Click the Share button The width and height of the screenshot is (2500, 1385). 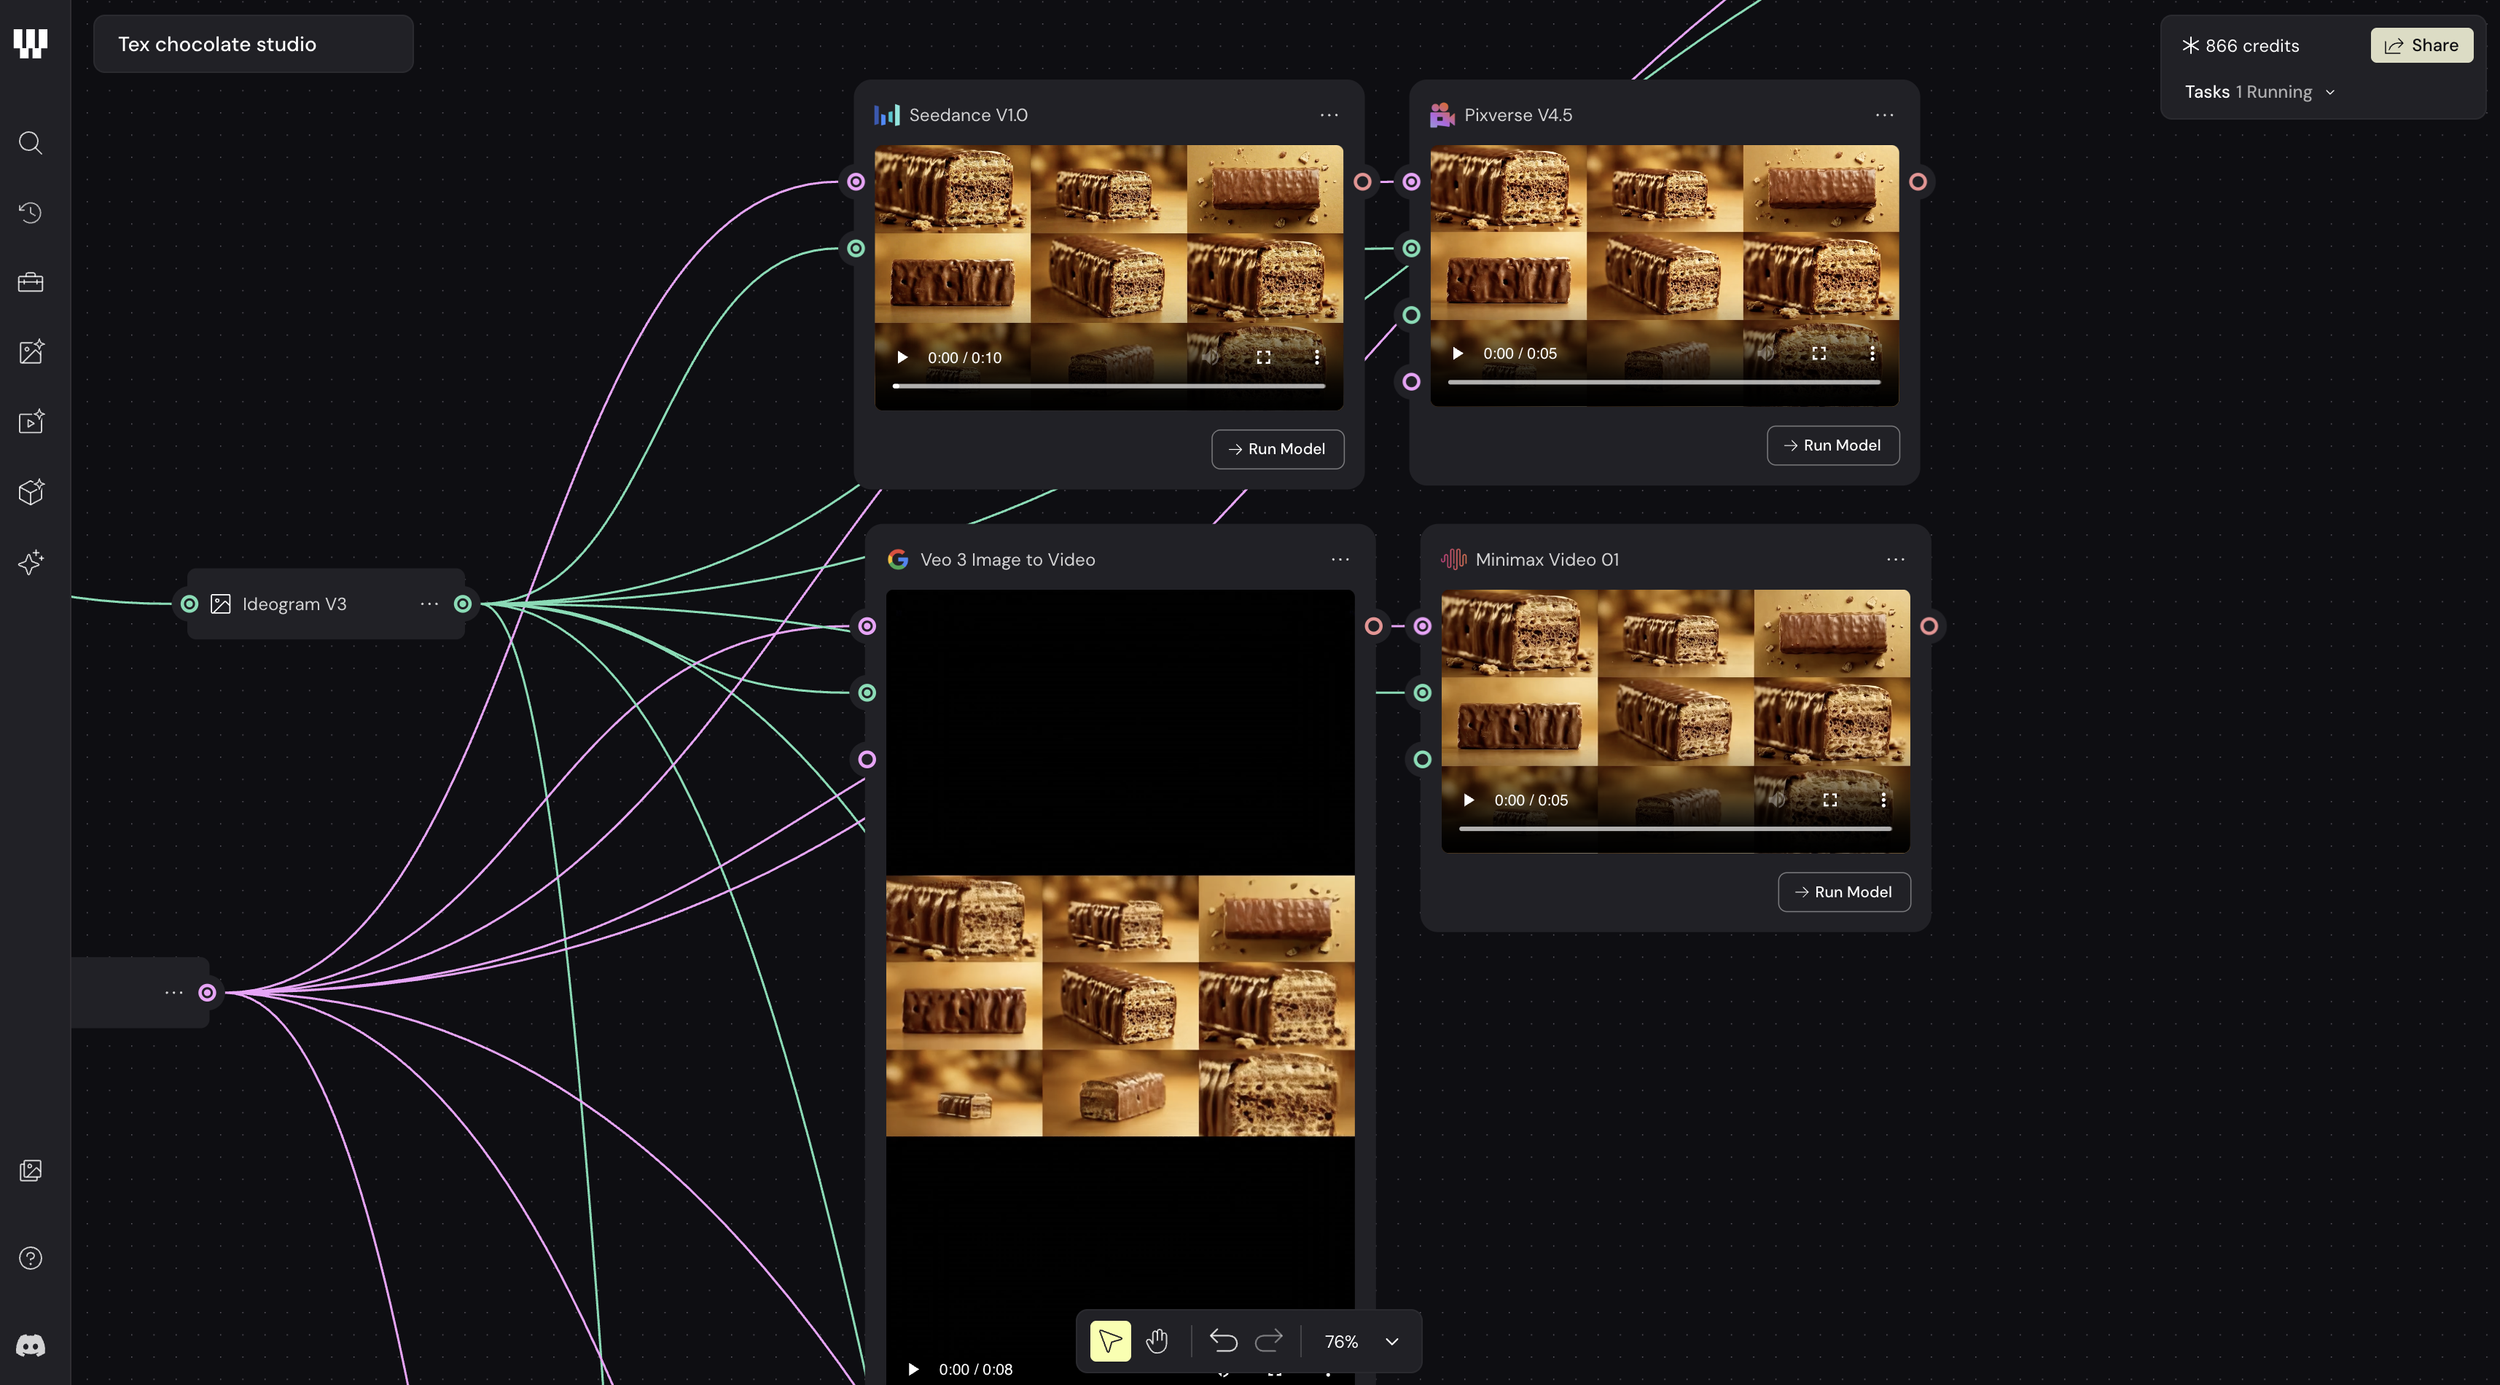coord(2421,45)
